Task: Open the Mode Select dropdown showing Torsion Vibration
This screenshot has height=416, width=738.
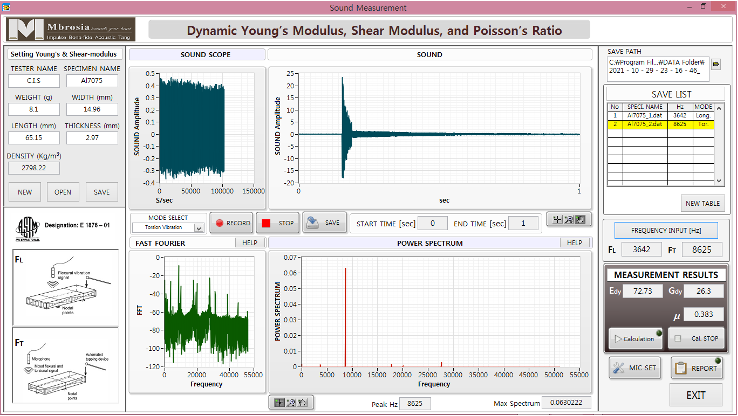Action: pyautogui.click(x=167, y=227)
